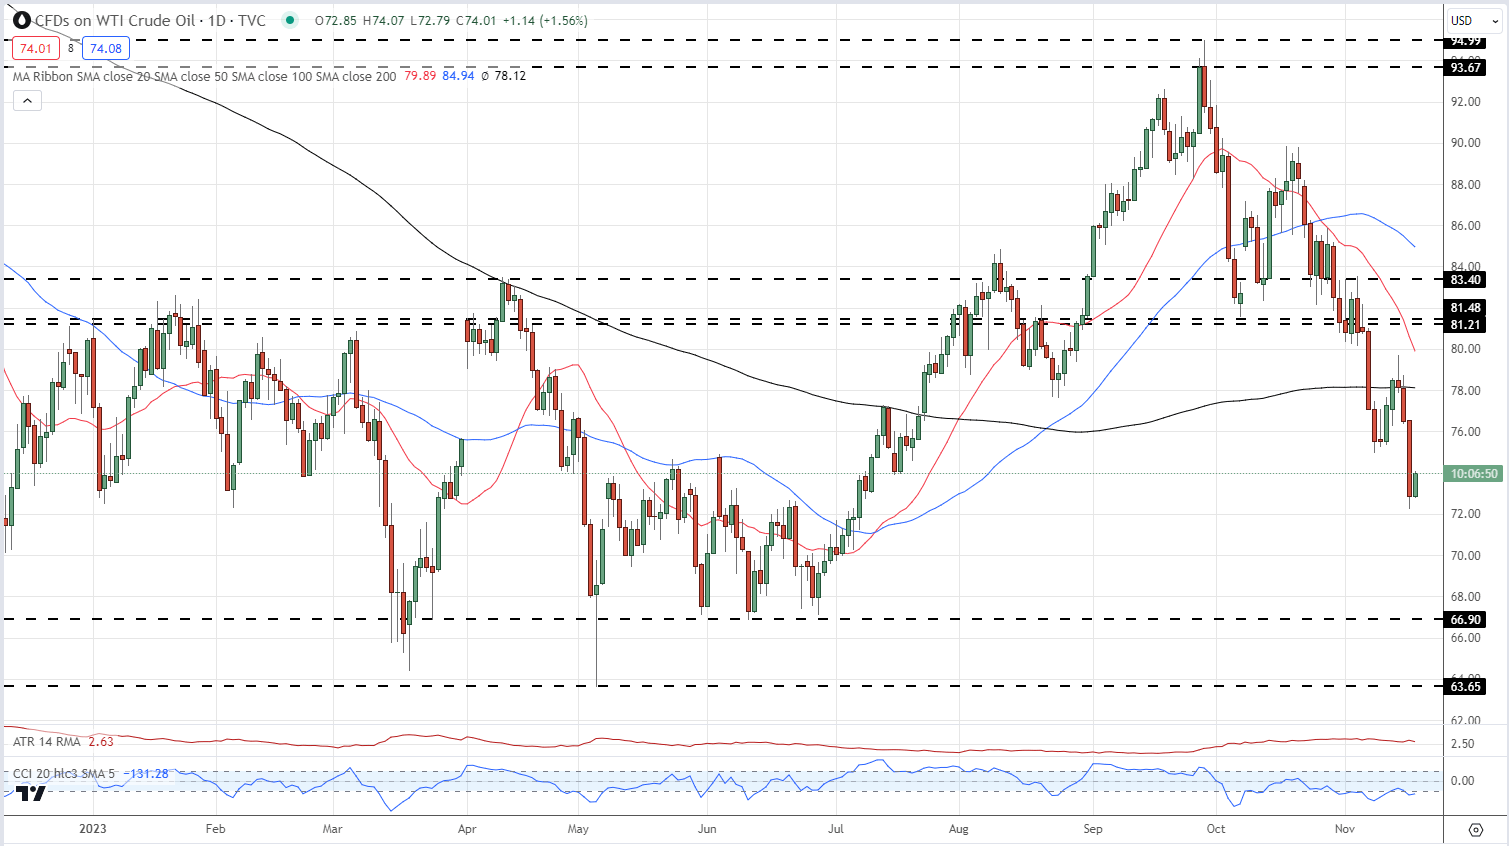This screenshot has width=1509, height=846.
Task: Click the 63.65 horizontal line price label
Action: (x=1466, y=687)
